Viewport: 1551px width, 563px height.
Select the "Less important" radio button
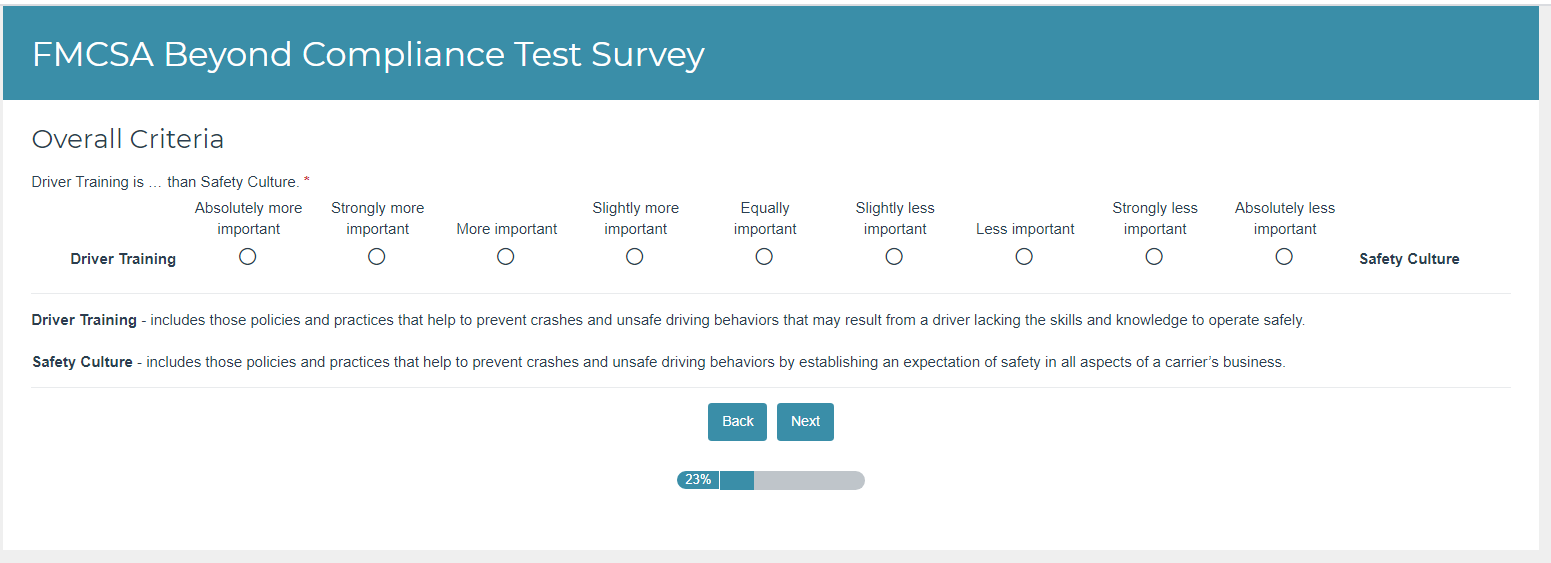[x=1024, y=257]
